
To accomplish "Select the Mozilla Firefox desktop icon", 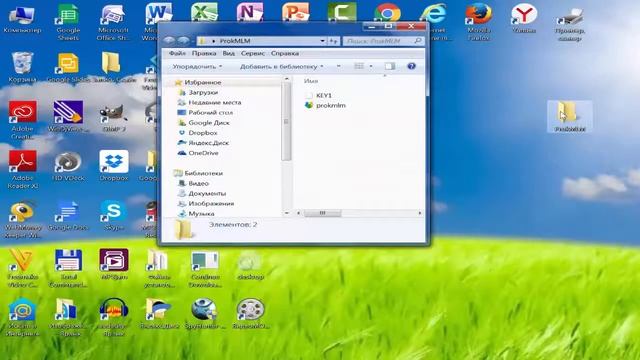I will (x=479, y=22).
